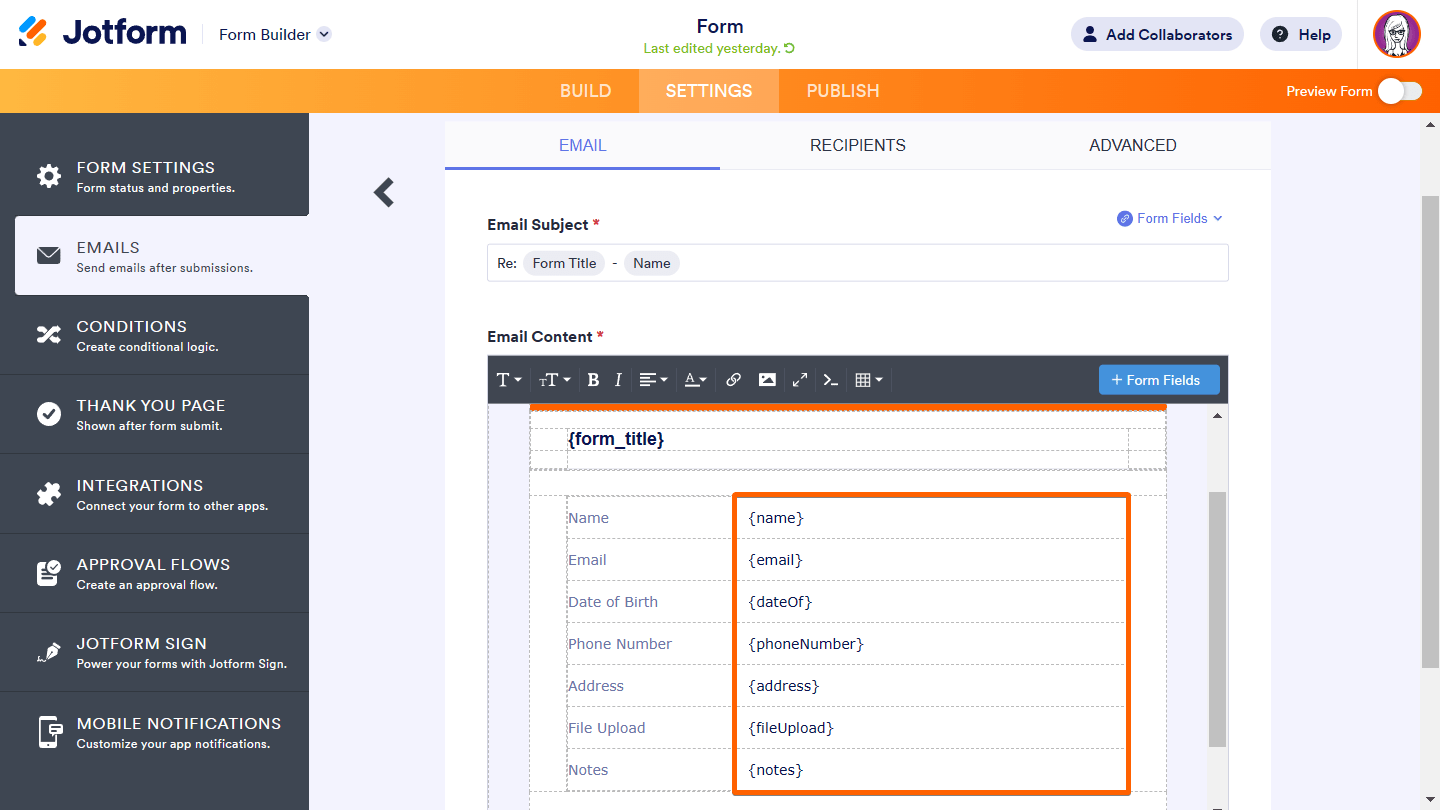The height and width of the screenshot is (810, 1440).
Task: Open the user avatar profile menu
Action: pyautogui.click(x=1396, y=34)
